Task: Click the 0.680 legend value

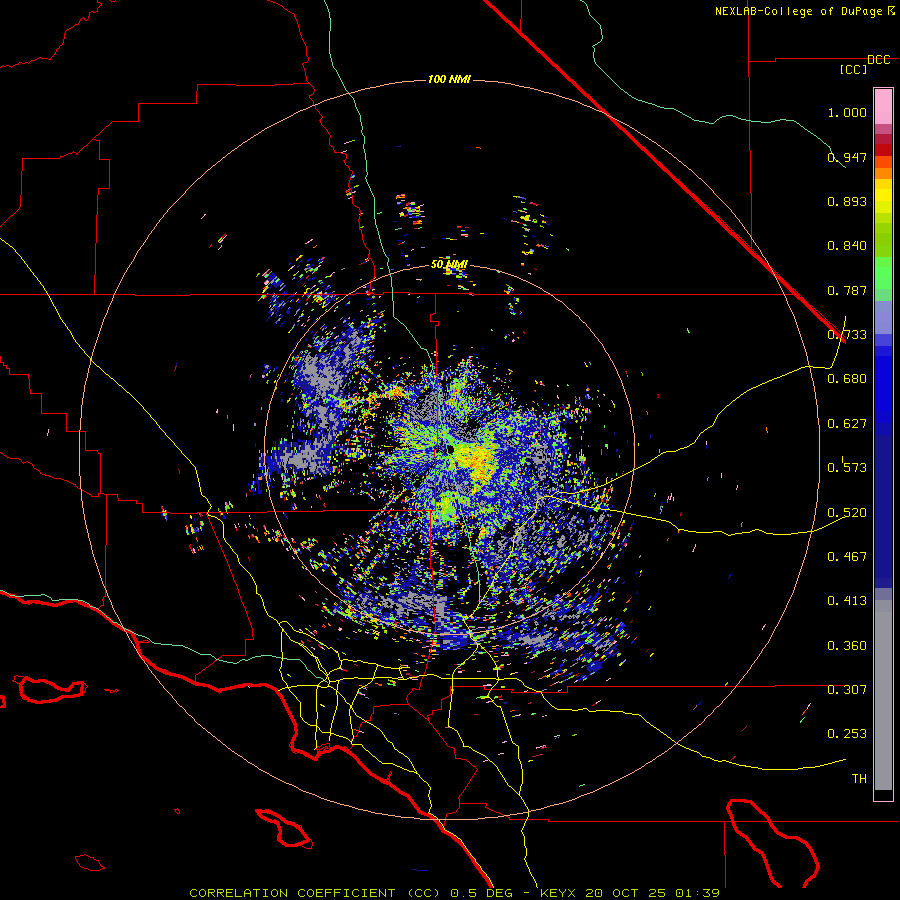Action: coord(847,379)
